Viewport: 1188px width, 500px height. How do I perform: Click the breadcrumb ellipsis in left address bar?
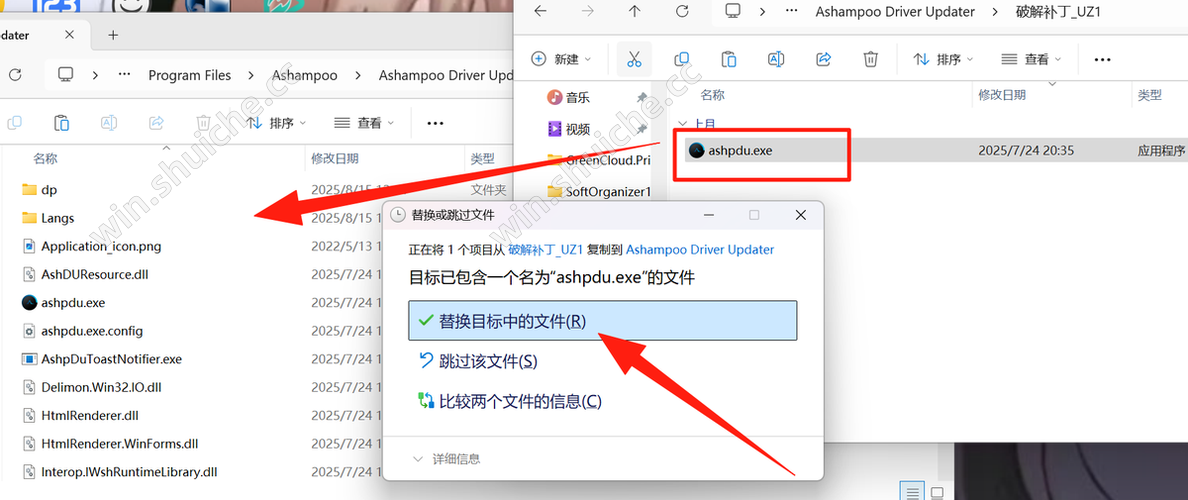(124, 75)
